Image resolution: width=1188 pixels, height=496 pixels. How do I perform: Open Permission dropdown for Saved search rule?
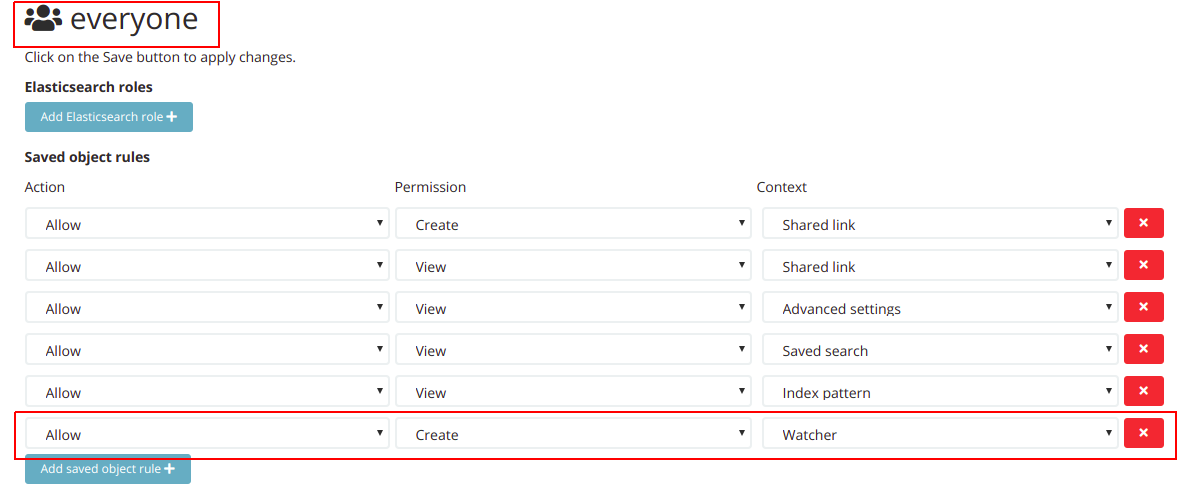pyautogui.click(x=573, y=350)
